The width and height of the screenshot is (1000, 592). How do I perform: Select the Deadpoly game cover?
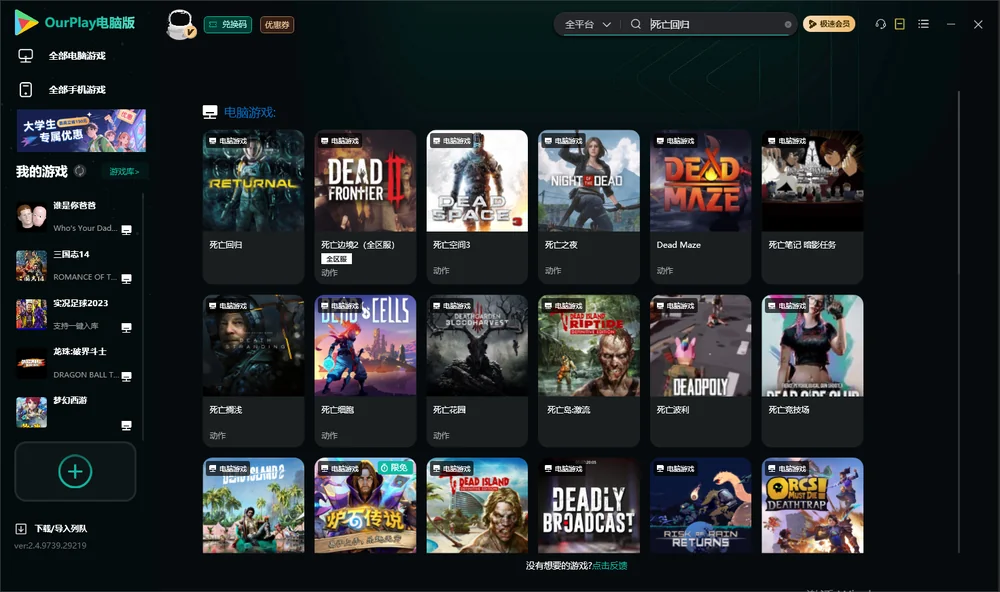coord(701,346)
